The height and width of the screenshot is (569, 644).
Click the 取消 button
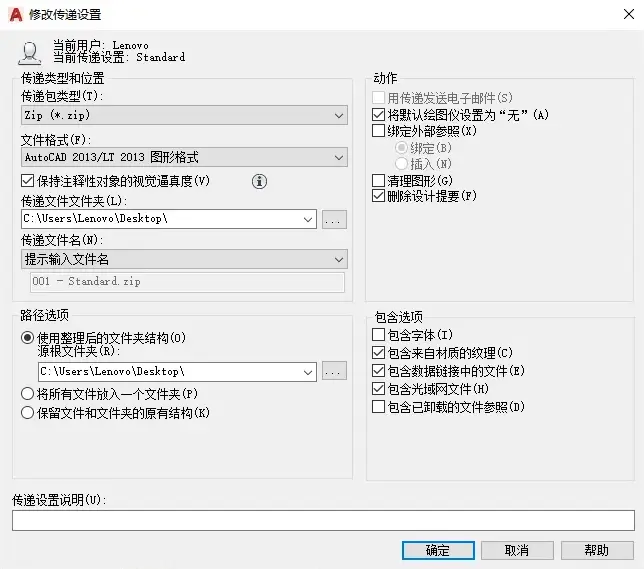[517, 550]
